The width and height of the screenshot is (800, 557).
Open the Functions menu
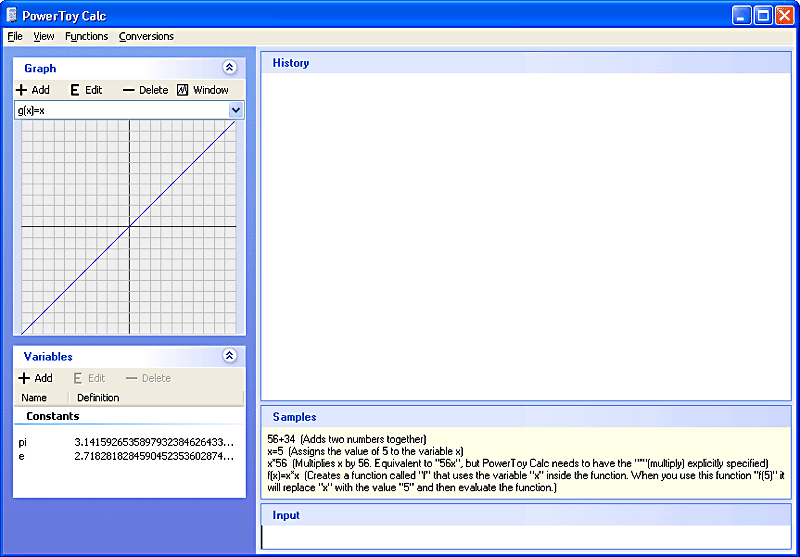[x=87, y=37]
